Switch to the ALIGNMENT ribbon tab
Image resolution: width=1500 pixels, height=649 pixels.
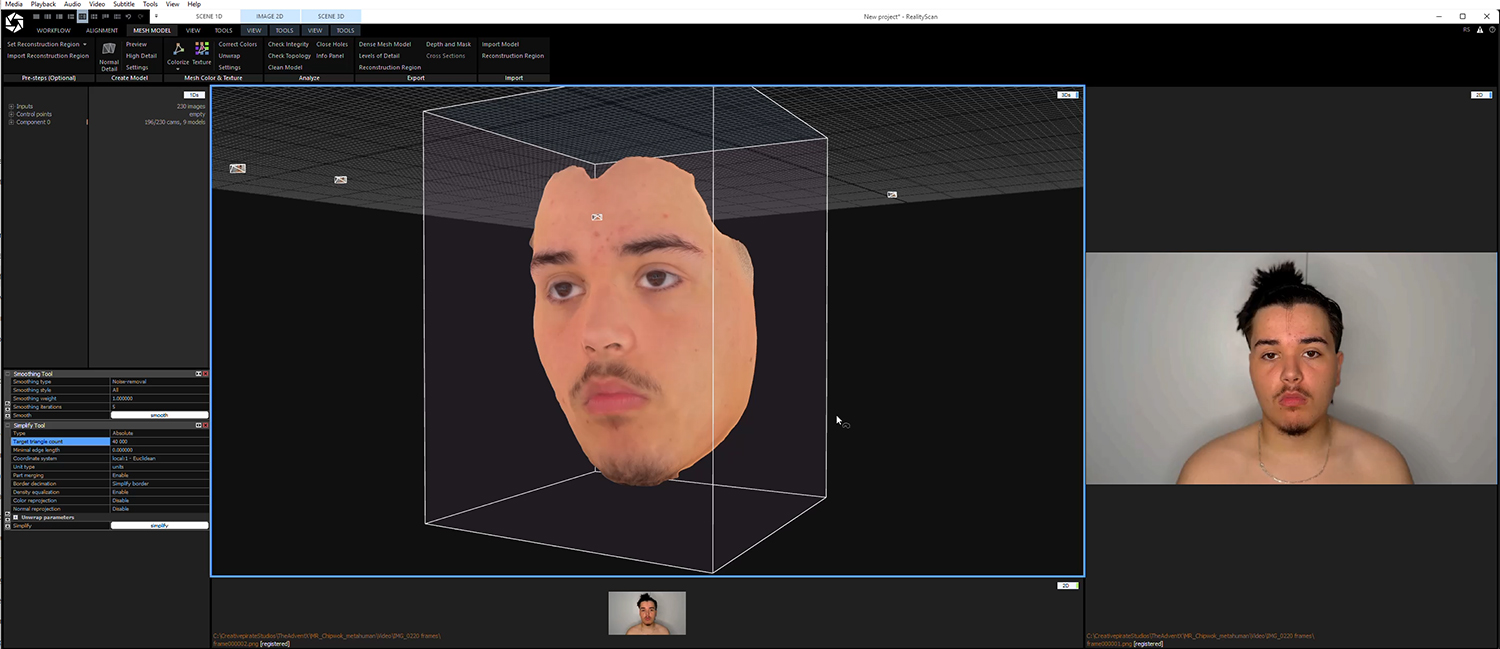tap(102, 30)
